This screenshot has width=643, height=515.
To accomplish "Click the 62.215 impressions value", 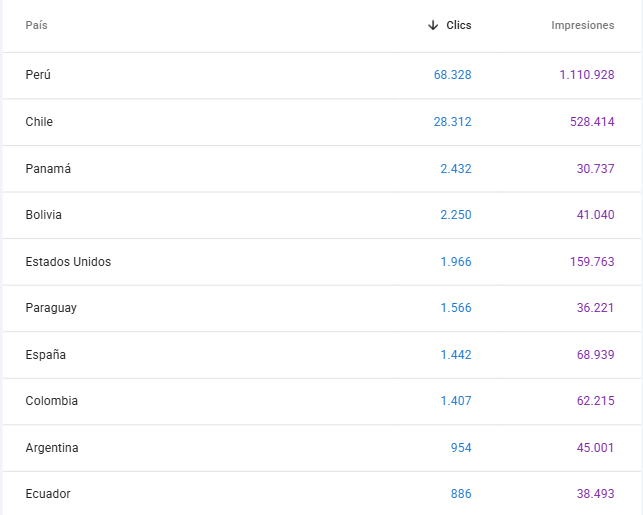I will tap(595, 401).
